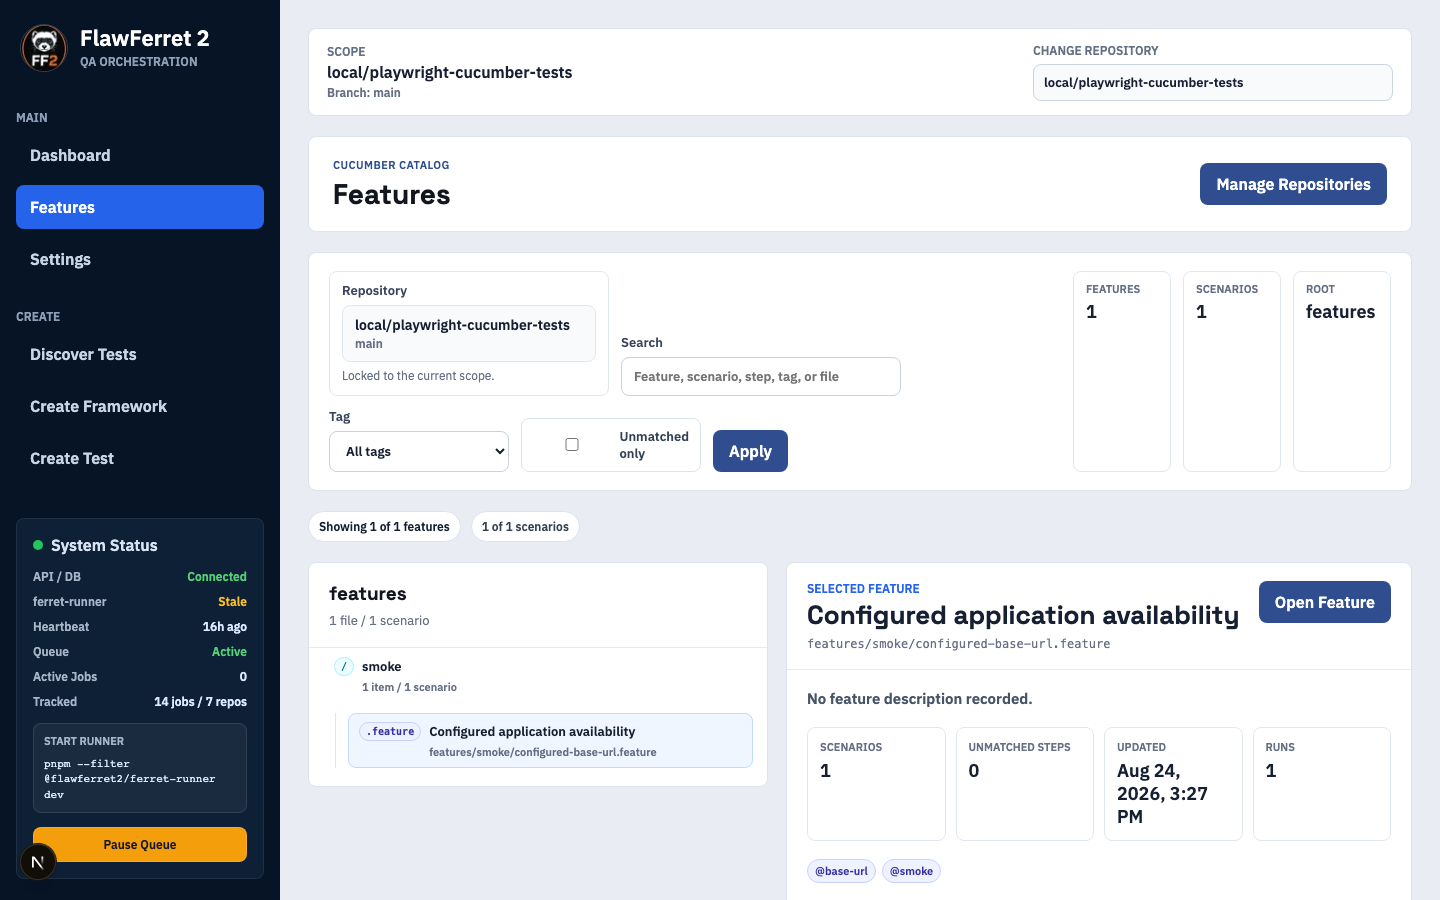
Task: Select the Configured application availability feature file
Action: click(550, 740)
